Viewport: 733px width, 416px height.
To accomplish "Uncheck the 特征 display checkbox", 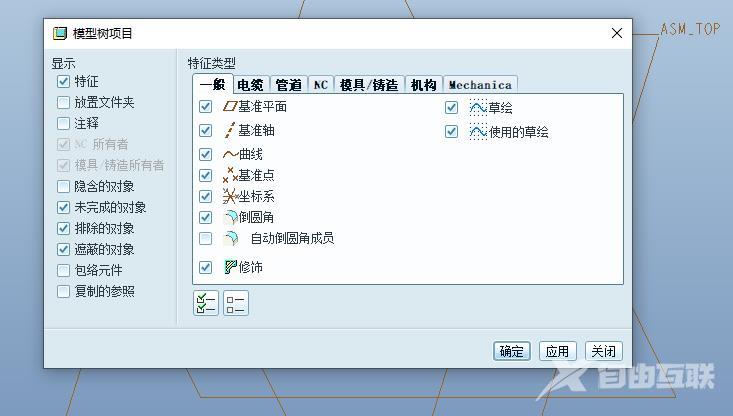I will (63, 81).
